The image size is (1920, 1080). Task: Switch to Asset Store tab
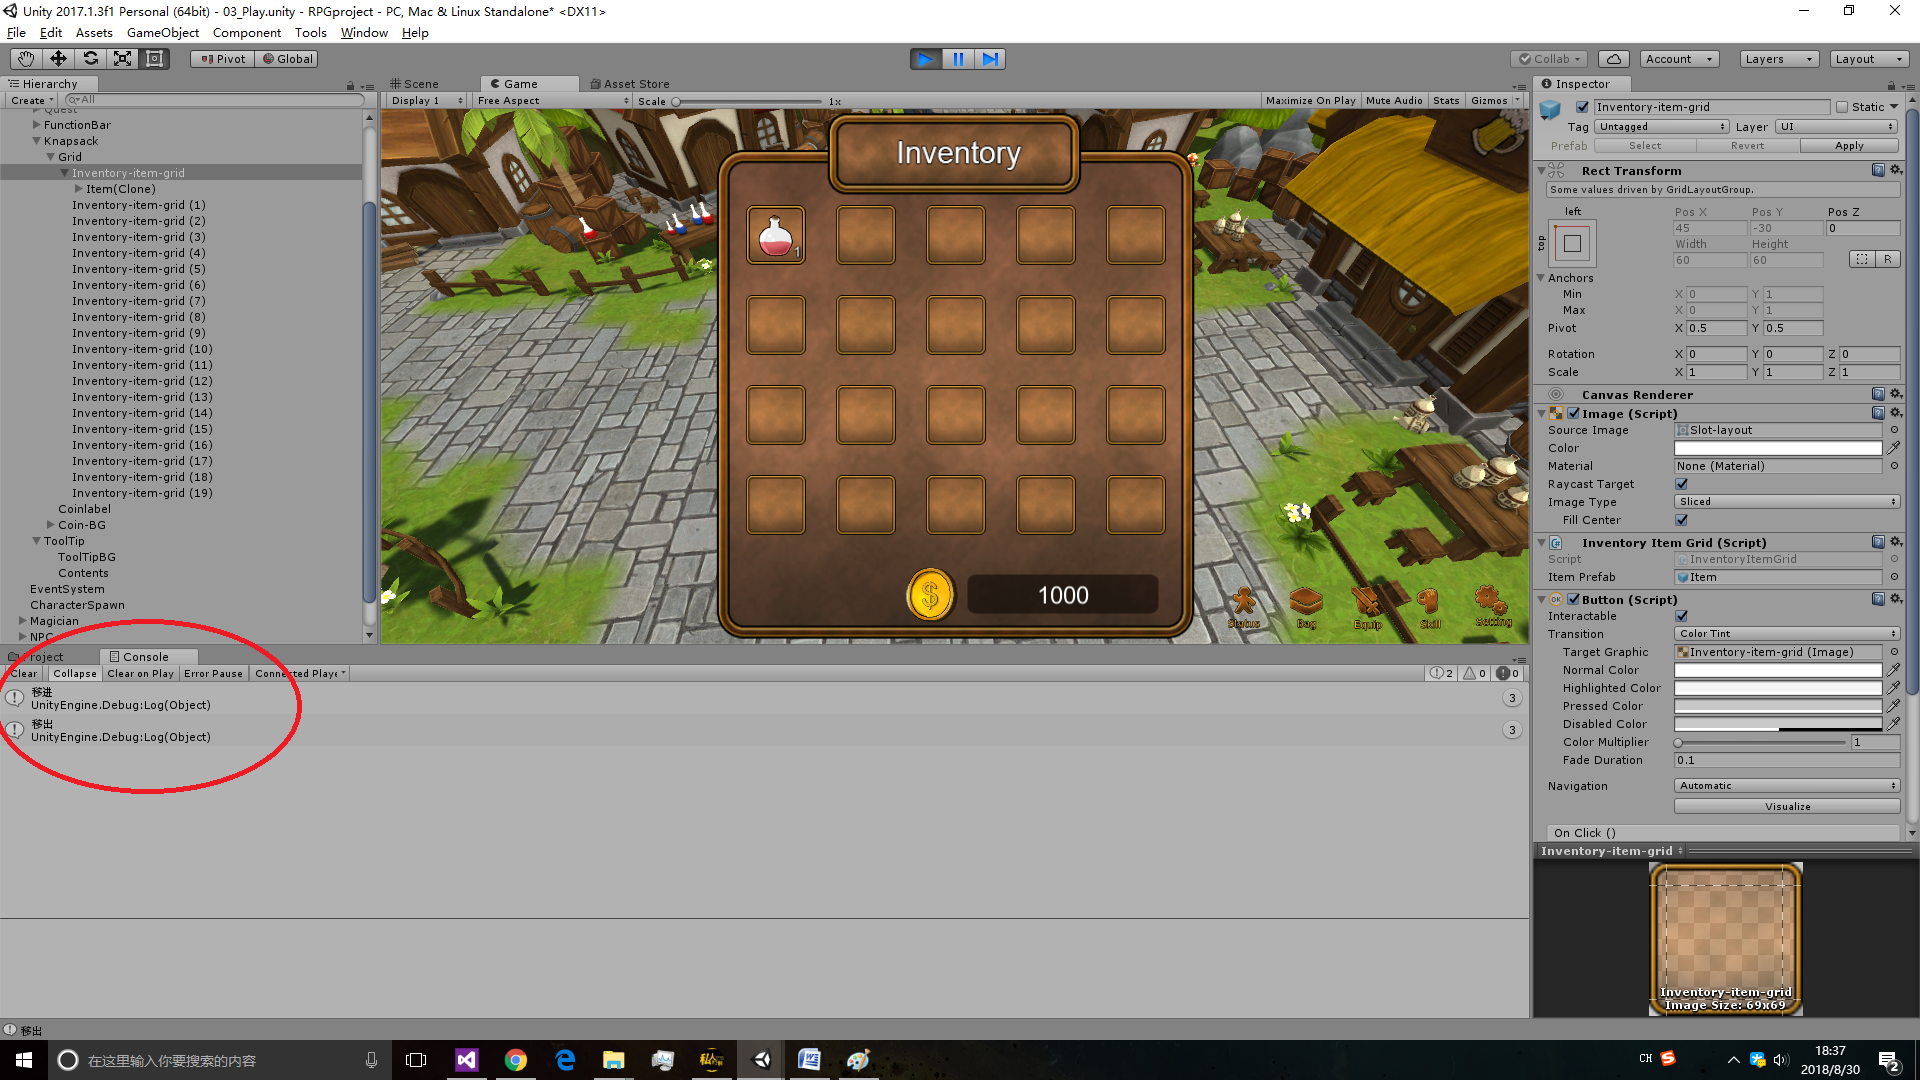point(630,84)
